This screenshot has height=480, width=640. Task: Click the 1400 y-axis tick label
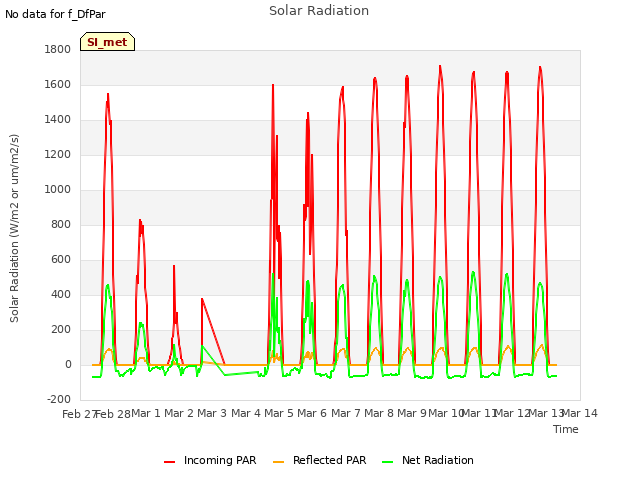click(x=58, y=120)
